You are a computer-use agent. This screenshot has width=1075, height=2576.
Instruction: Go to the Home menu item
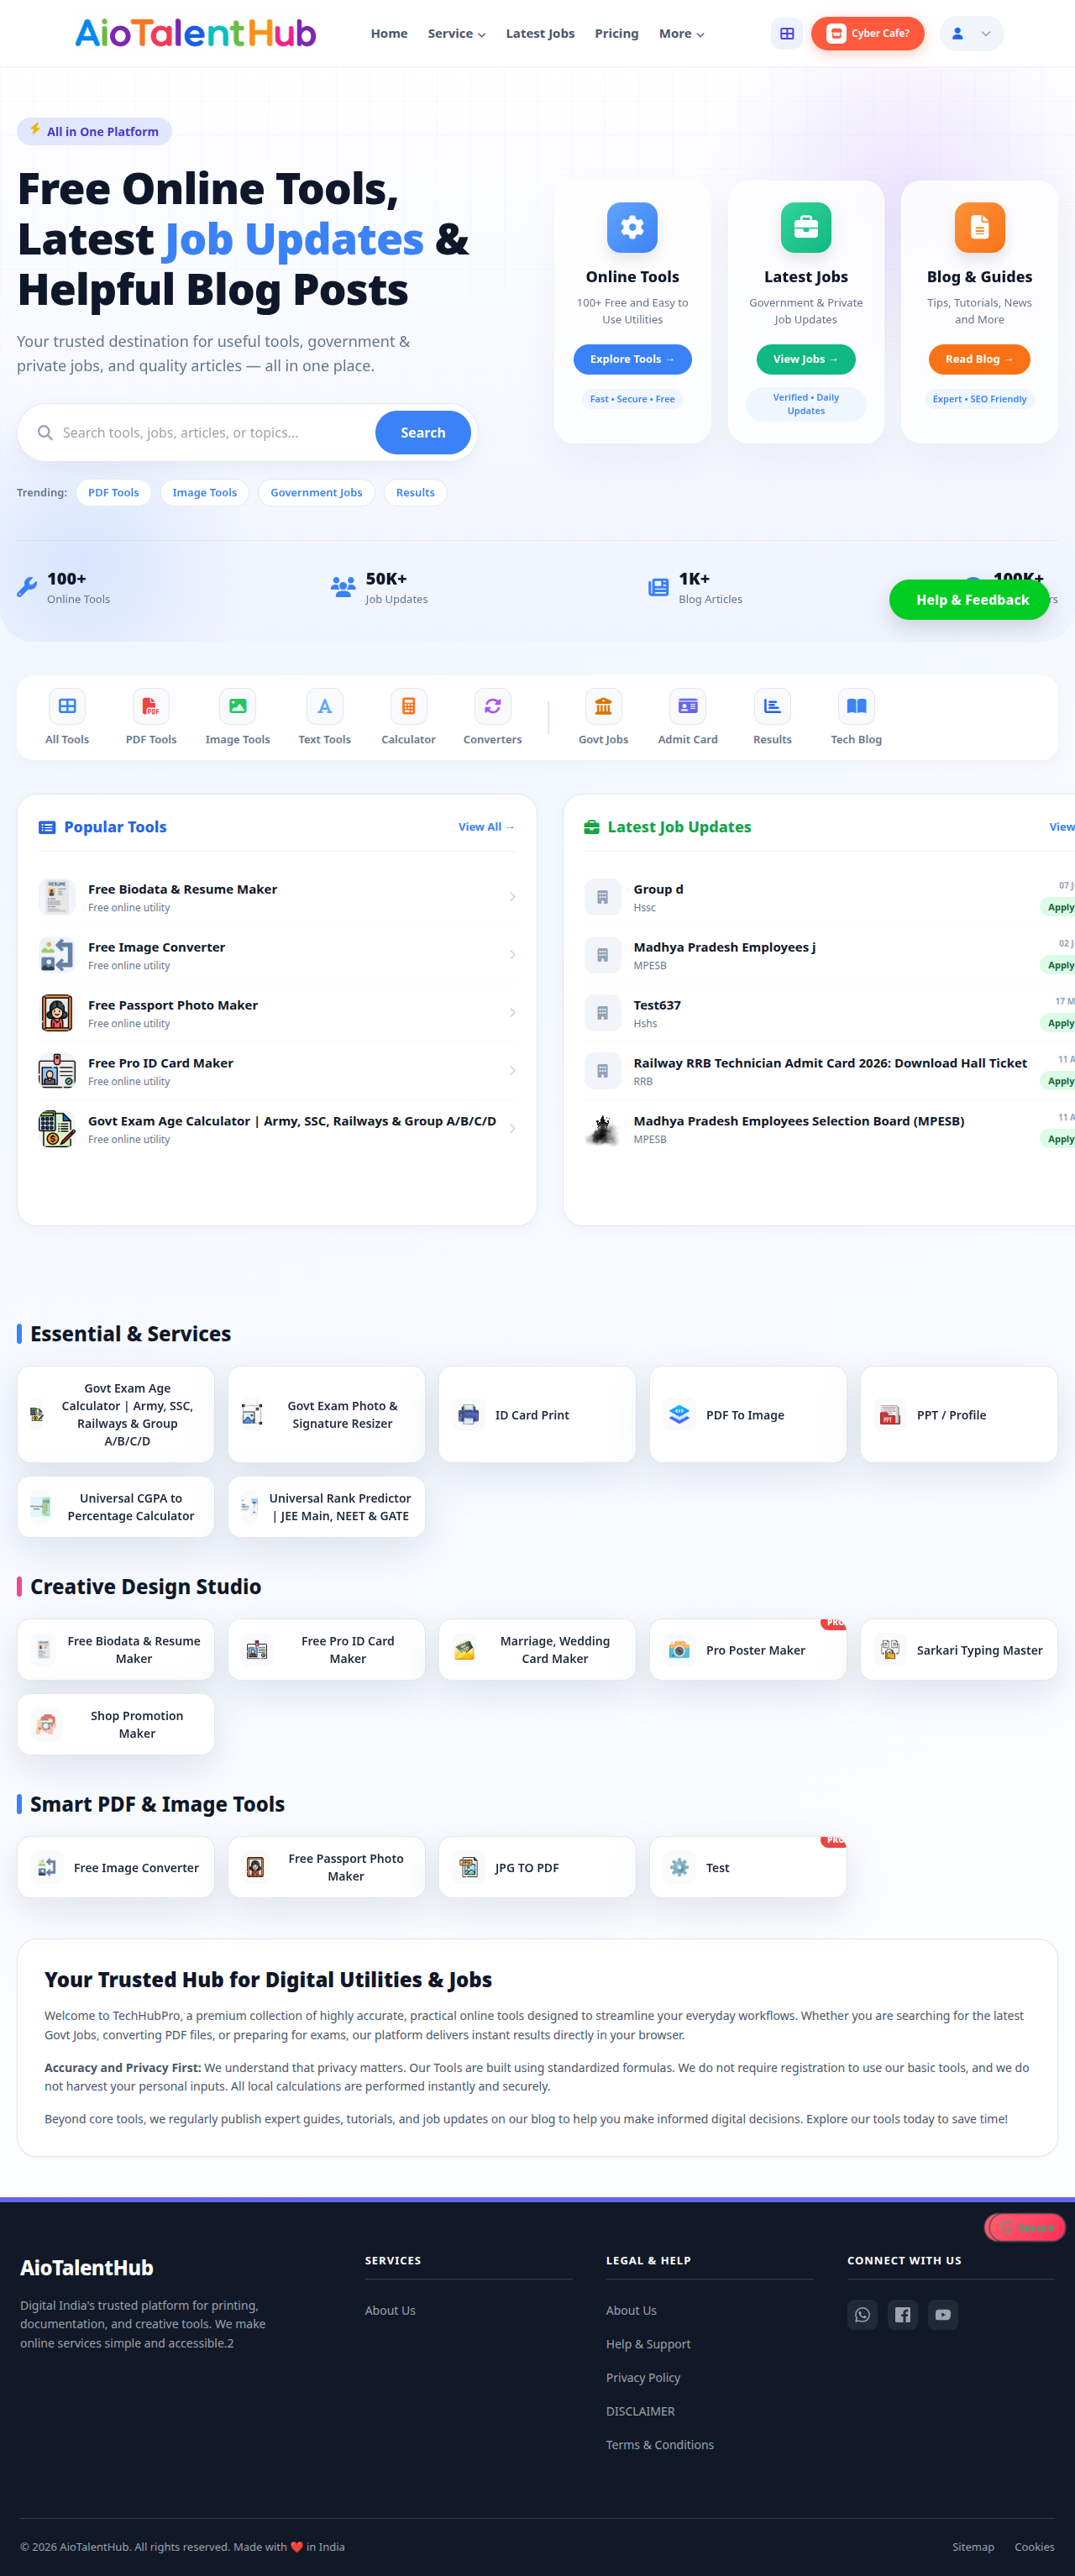click(x=389, y=34)
